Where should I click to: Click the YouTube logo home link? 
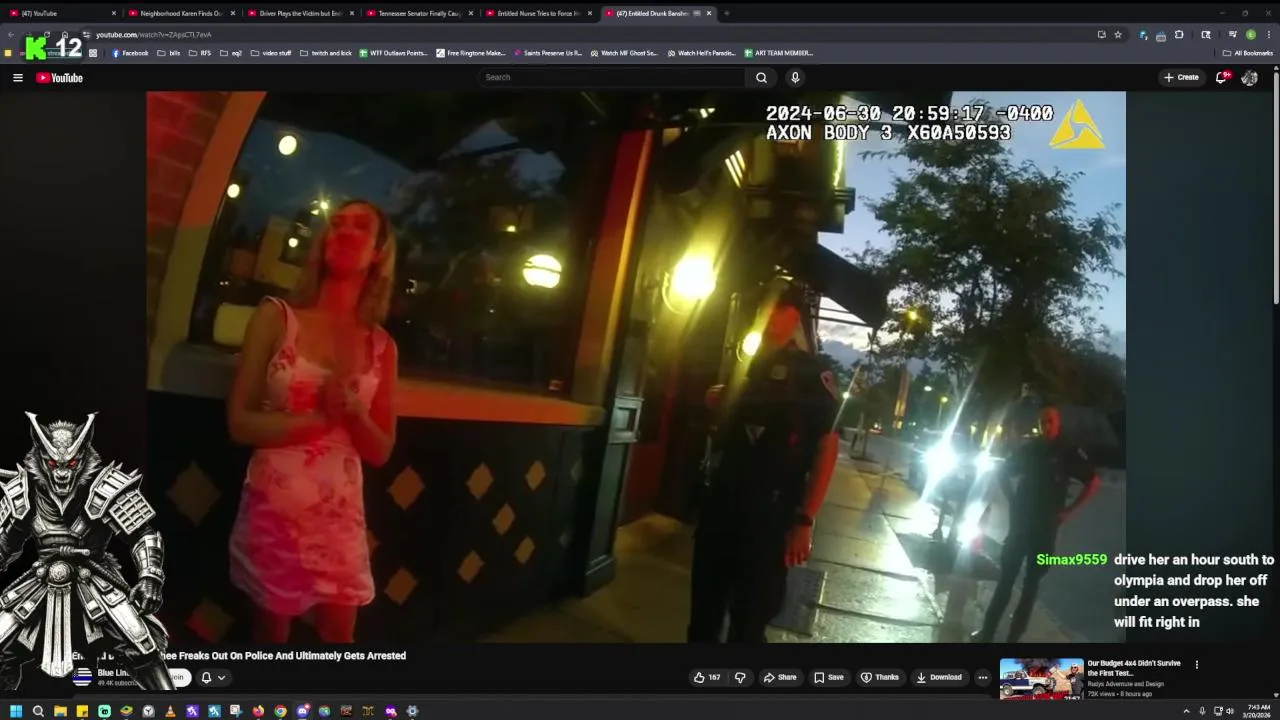[x=59, y=77]
